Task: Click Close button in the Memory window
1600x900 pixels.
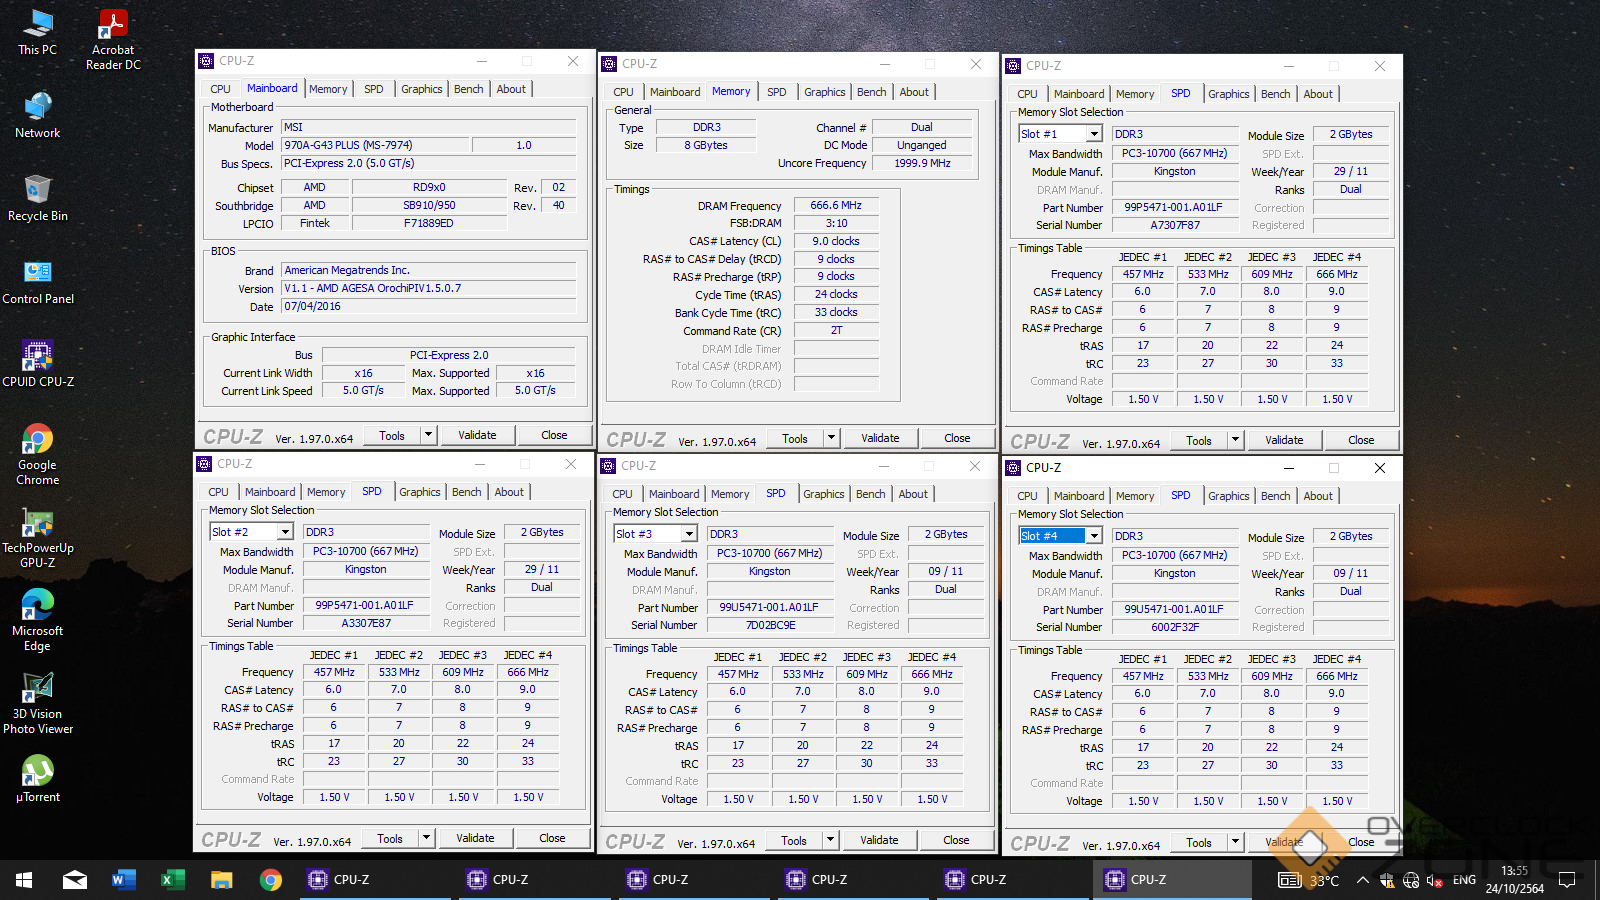Action: (x=956, y=438)
